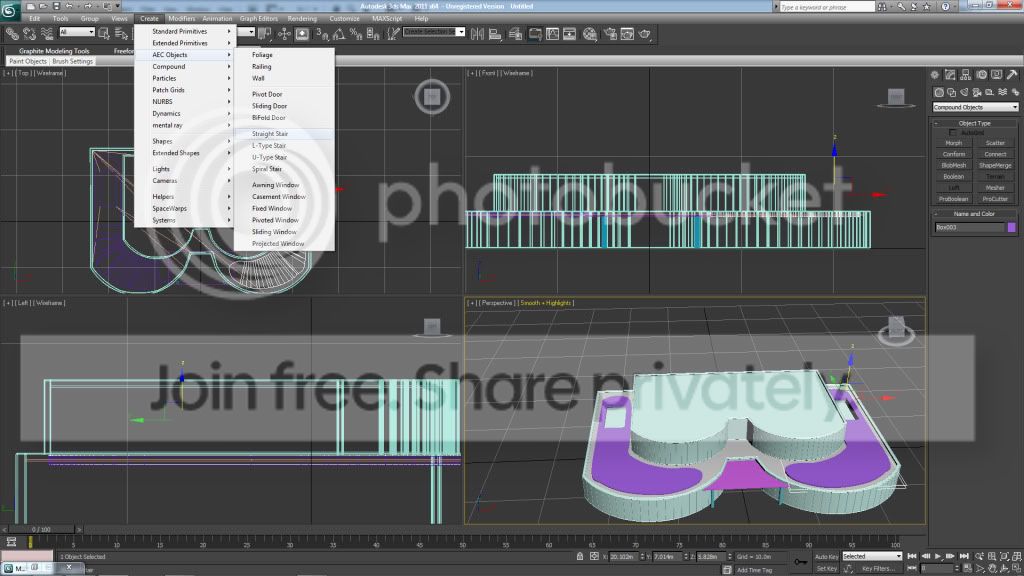Switch to the Display command panel tab

(997, 75)
